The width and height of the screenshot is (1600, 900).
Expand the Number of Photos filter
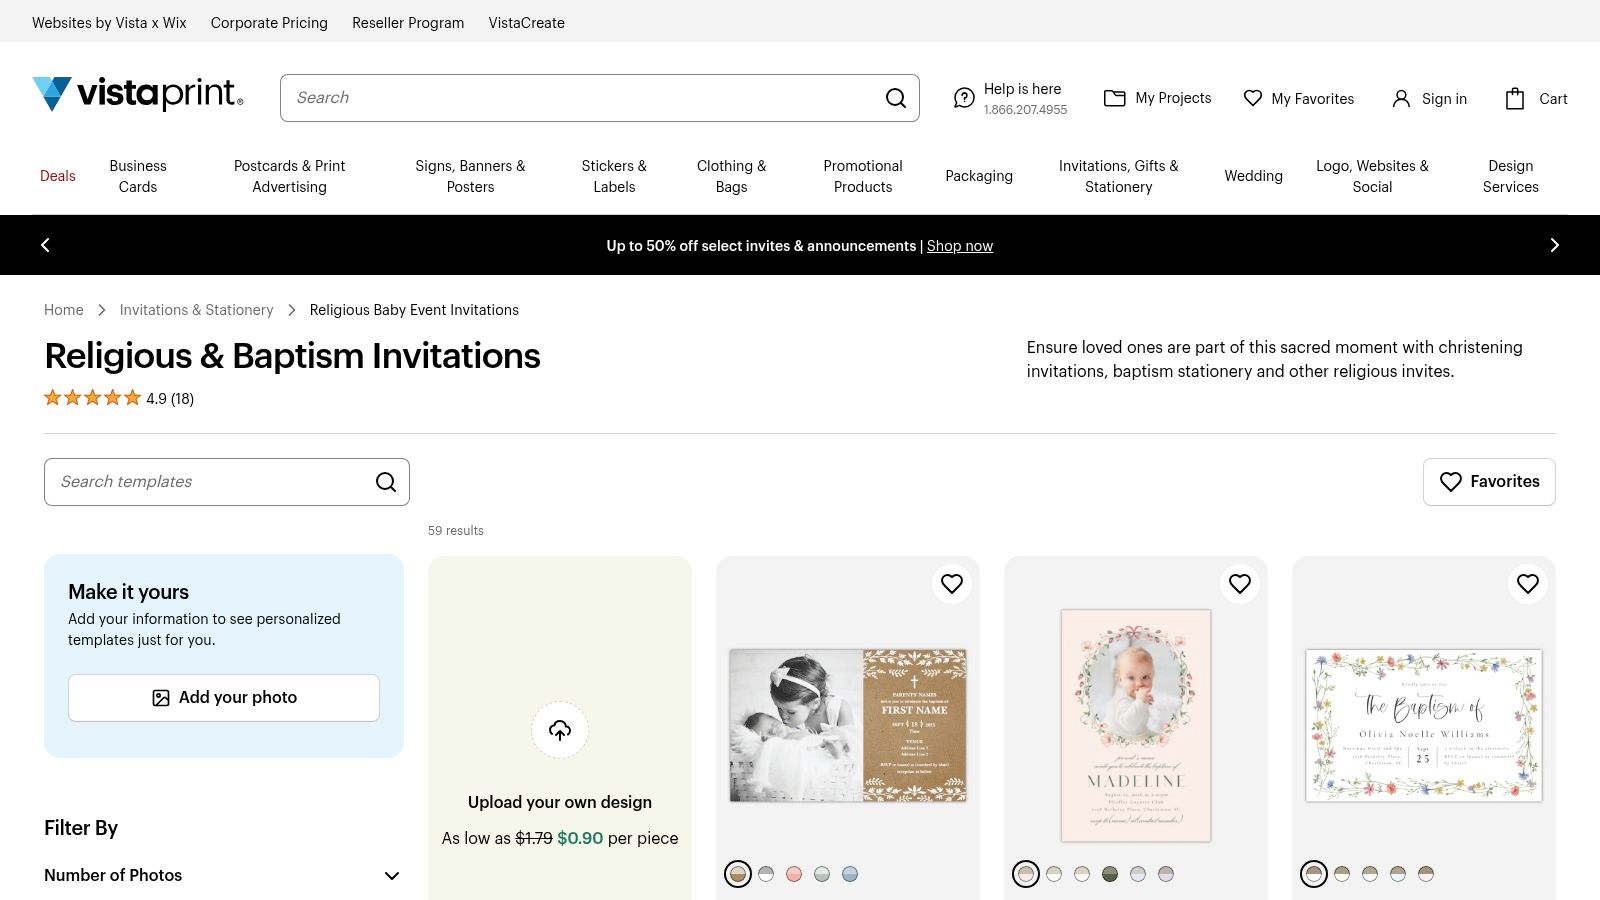(x=392, y=876)
